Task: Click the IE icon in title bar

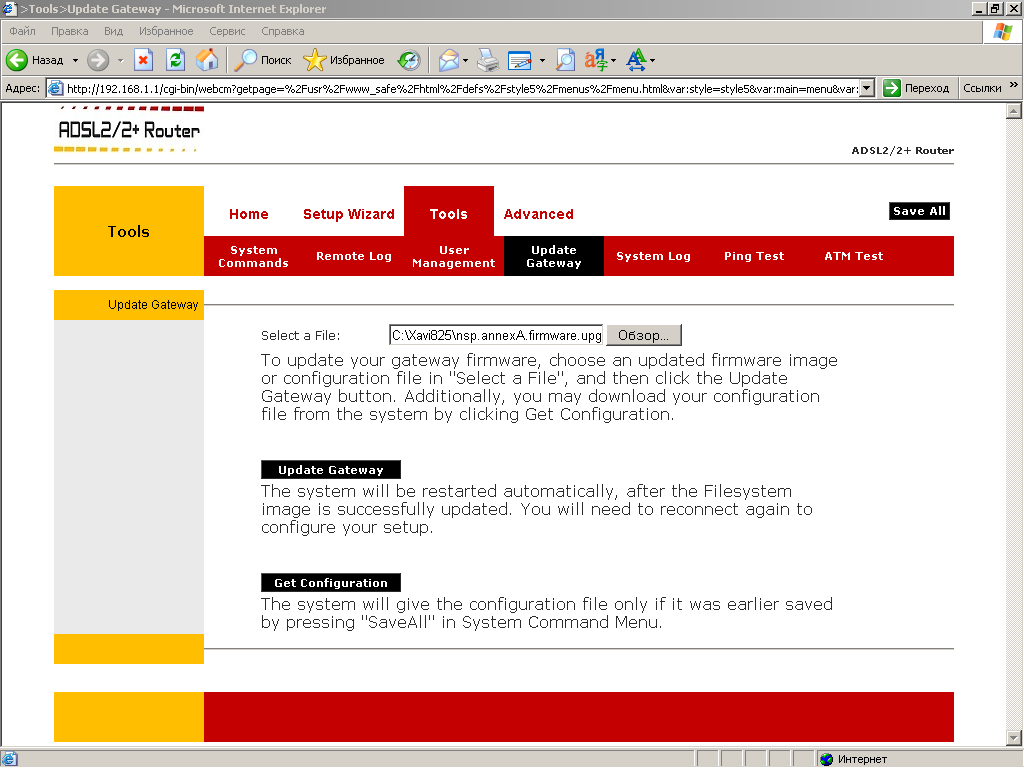Action: click(x=9, y=8)
